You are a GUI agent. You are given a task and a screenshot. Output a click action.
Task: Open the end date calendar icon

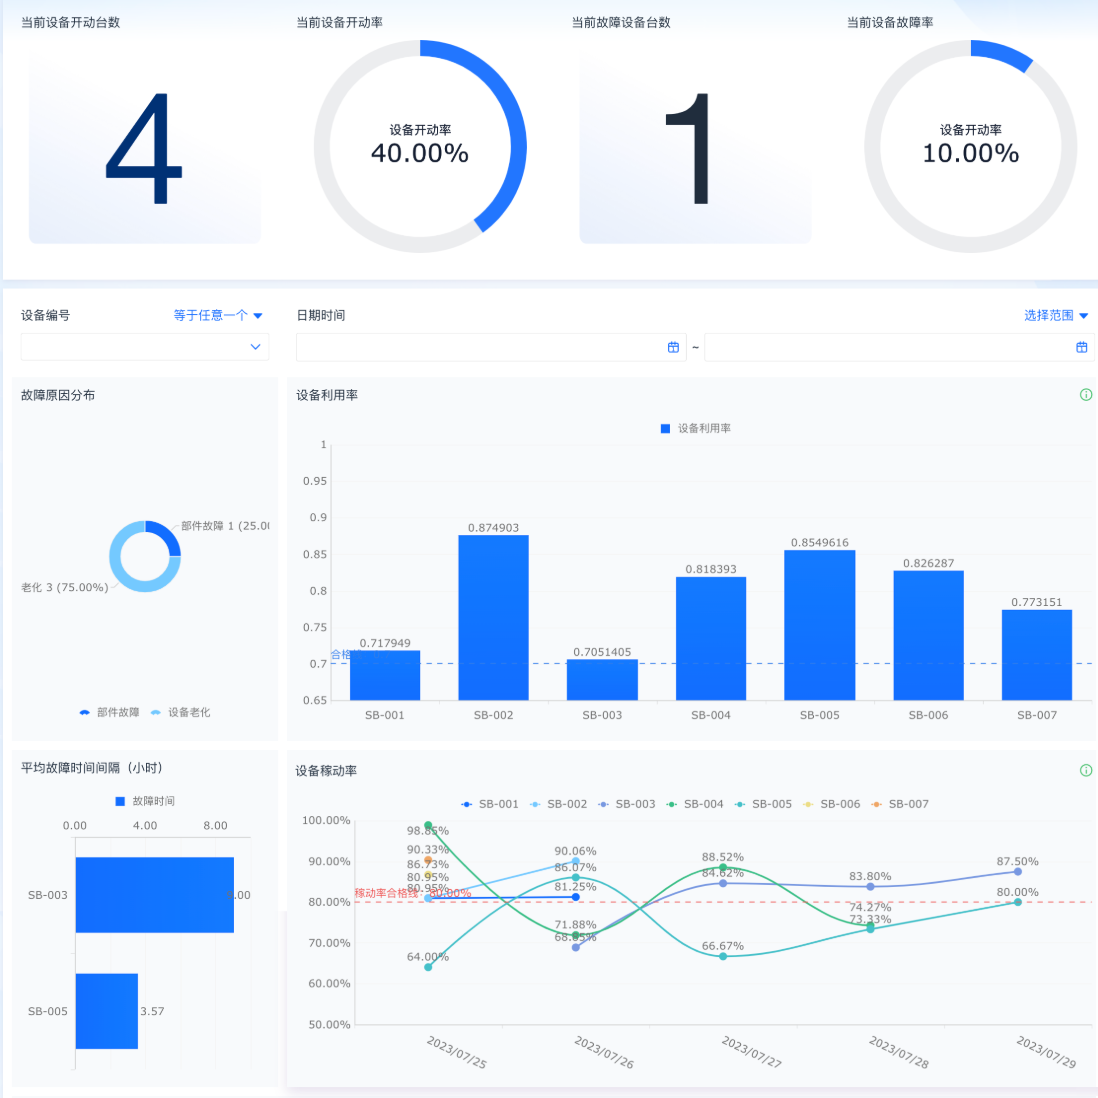[1081, 347]
